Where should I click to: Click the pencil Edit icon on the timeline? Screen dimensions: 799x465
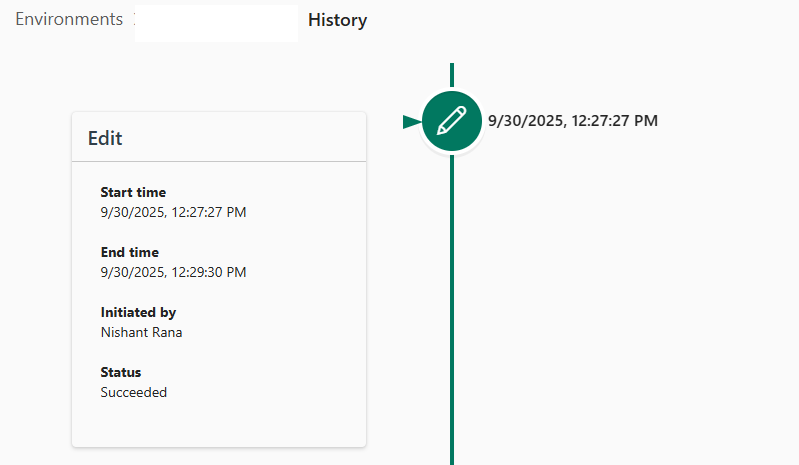coord(452,121)
